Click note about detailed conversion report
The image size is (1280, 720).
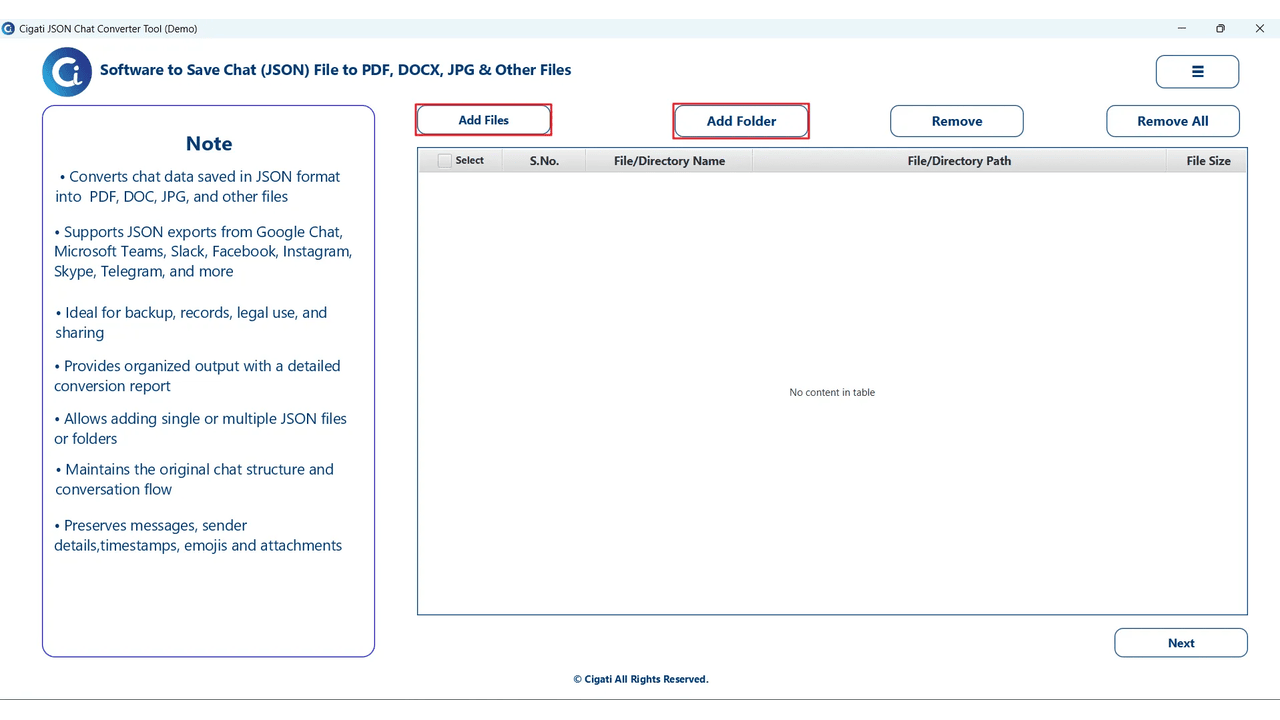197,376
